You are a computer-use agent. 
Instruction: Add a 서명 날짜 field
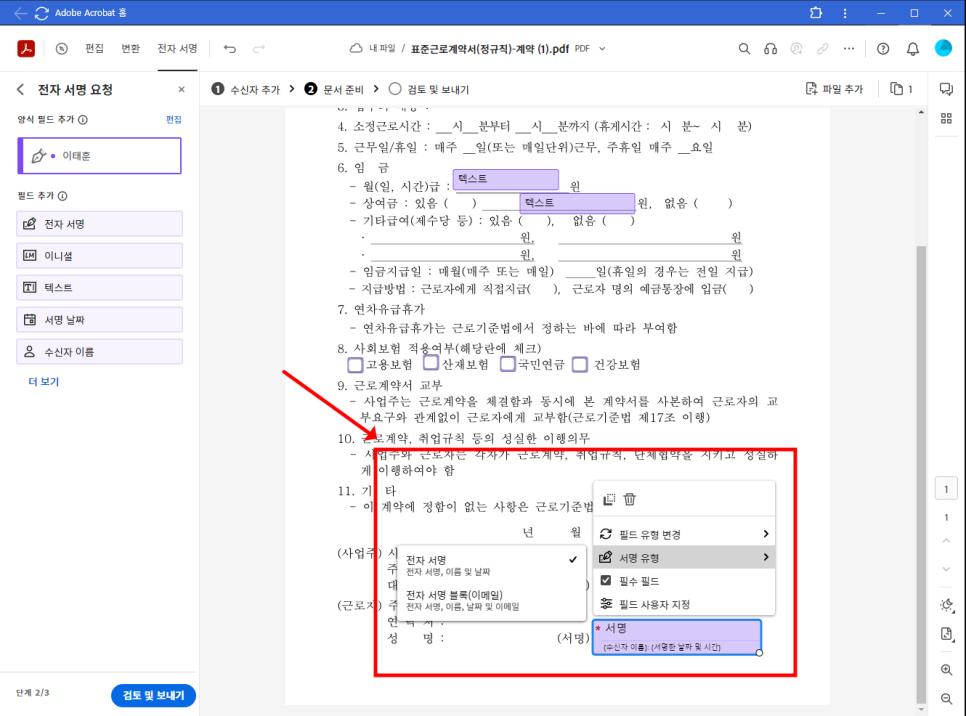pyautogui.click(x=100, y=320)
